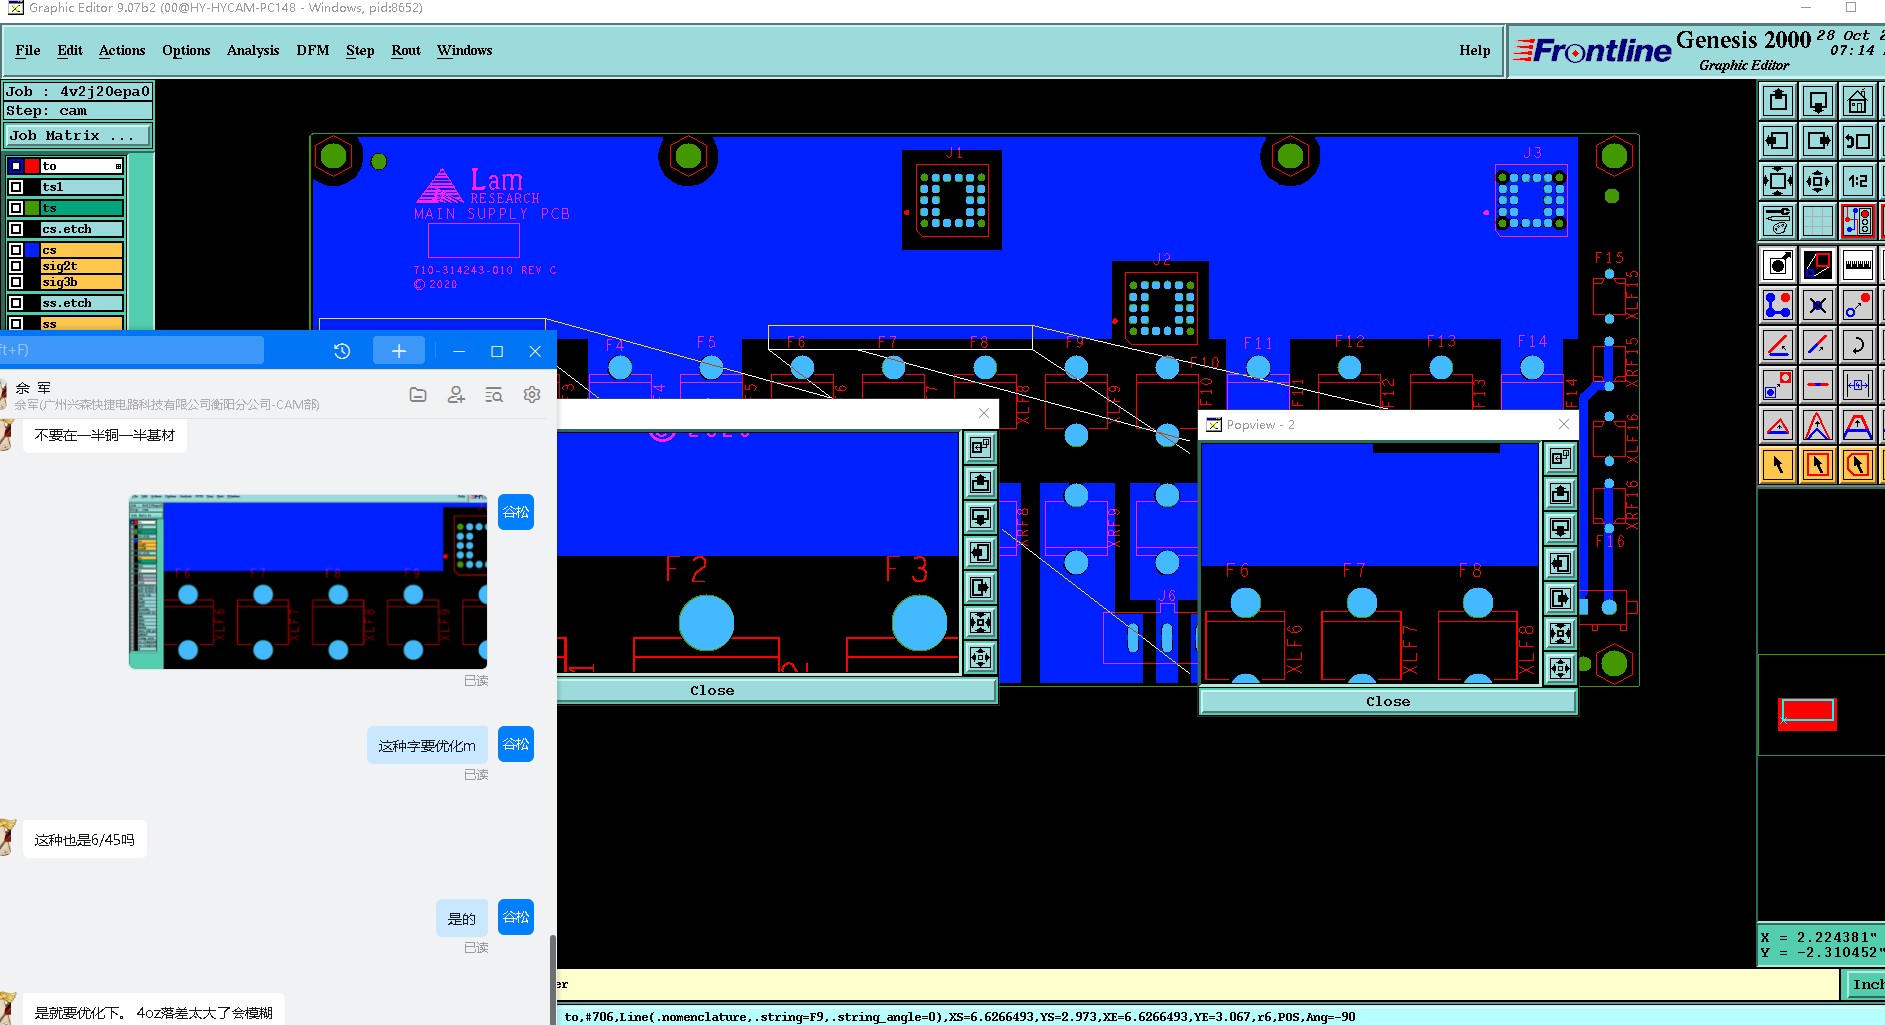Toggle the cs.etch layer checkbox
The height and width of the screenshot is (1025, 1885).
(16, 229)
